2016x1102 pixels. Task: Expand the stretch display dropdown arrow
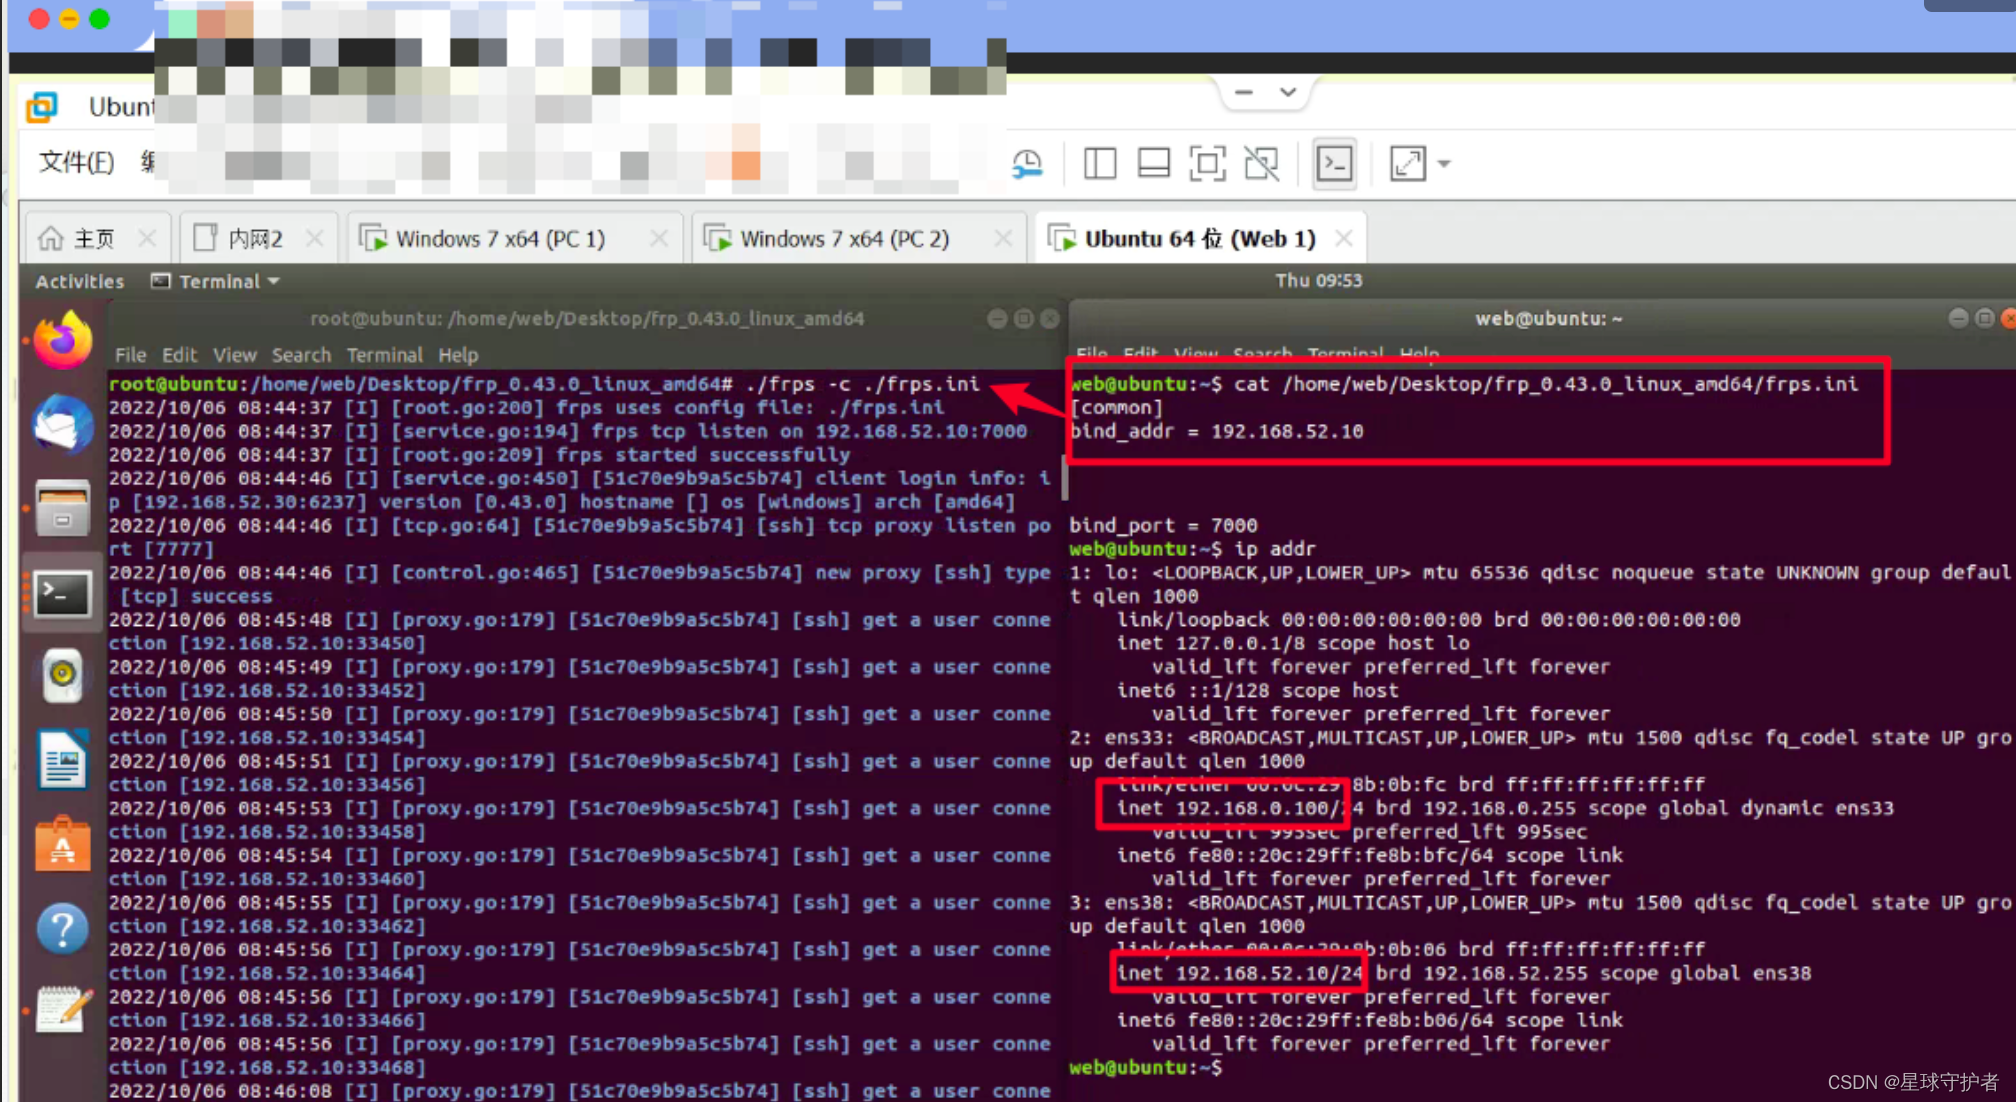[x=1444, y=164]
